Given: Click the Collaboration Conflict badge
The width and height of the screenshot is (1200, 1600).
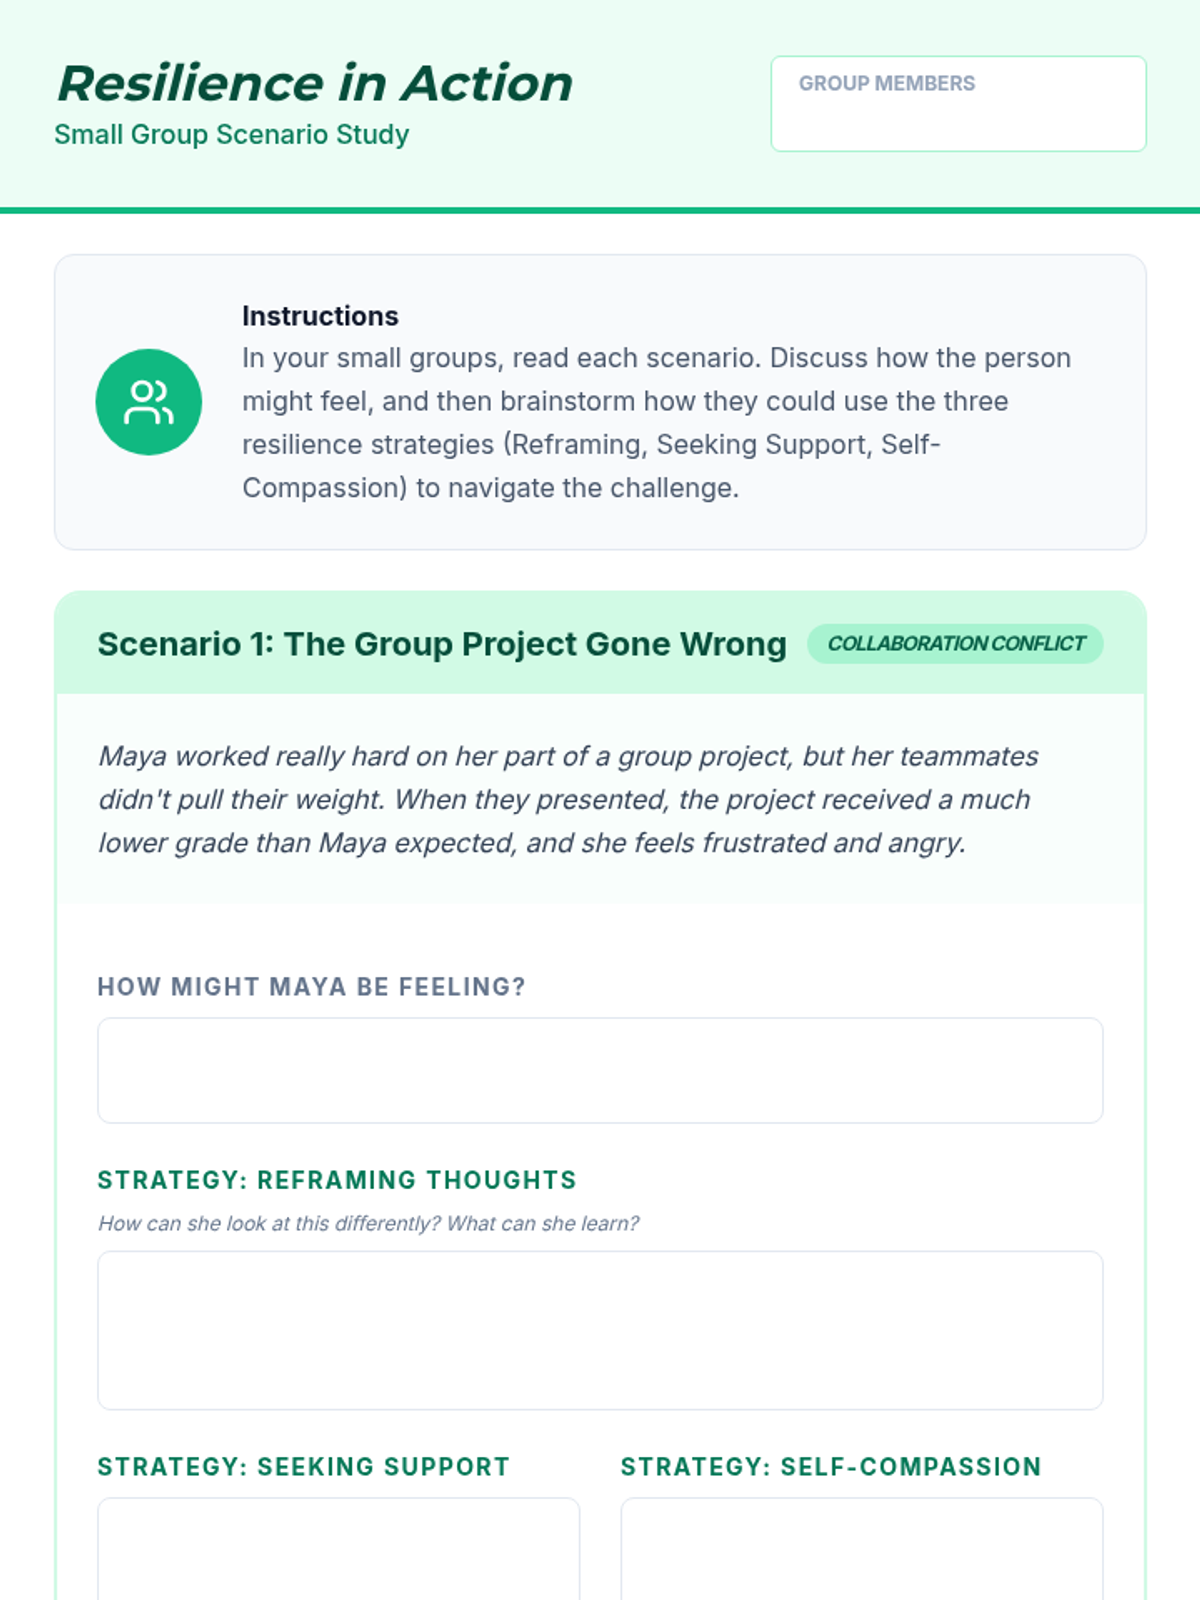Looking at the screenshot, I should (x=955, y=644).
